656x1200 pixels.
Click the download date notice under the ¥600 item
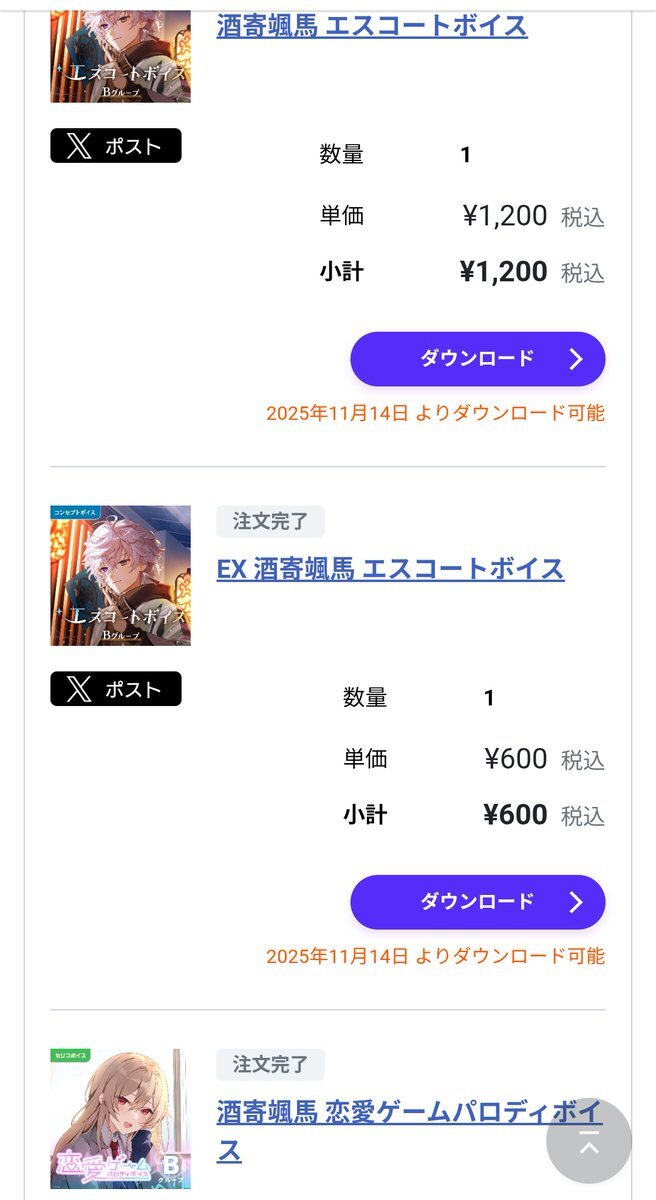click(435, 956)
